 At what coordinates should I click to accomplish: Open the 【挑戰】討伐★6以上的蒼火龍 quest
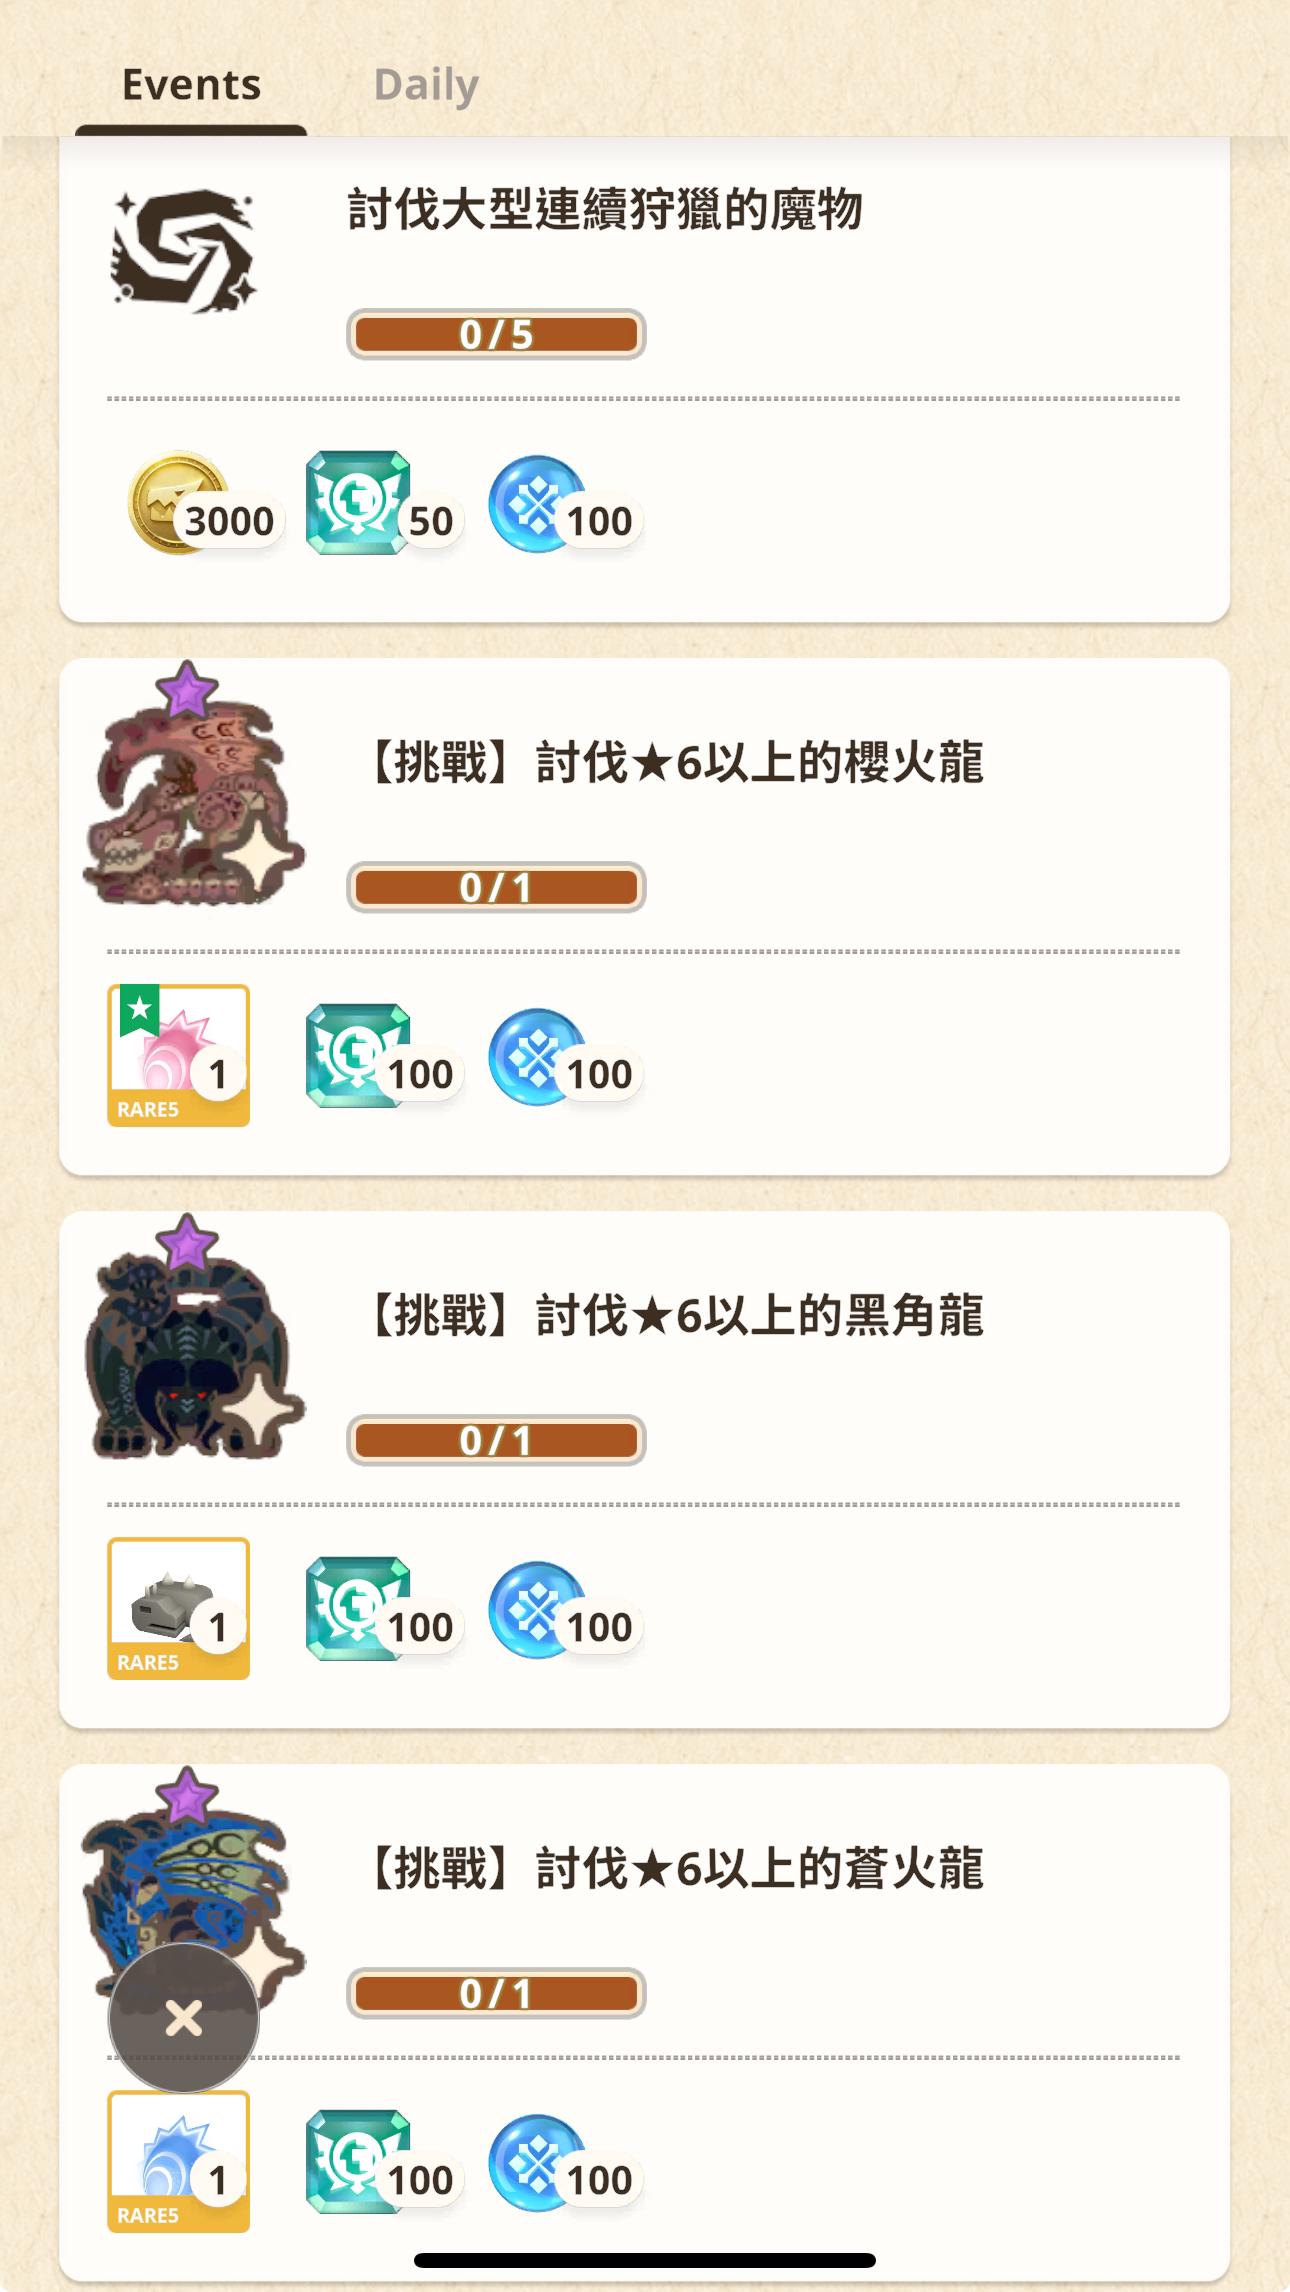click(x=673, y=1869)
